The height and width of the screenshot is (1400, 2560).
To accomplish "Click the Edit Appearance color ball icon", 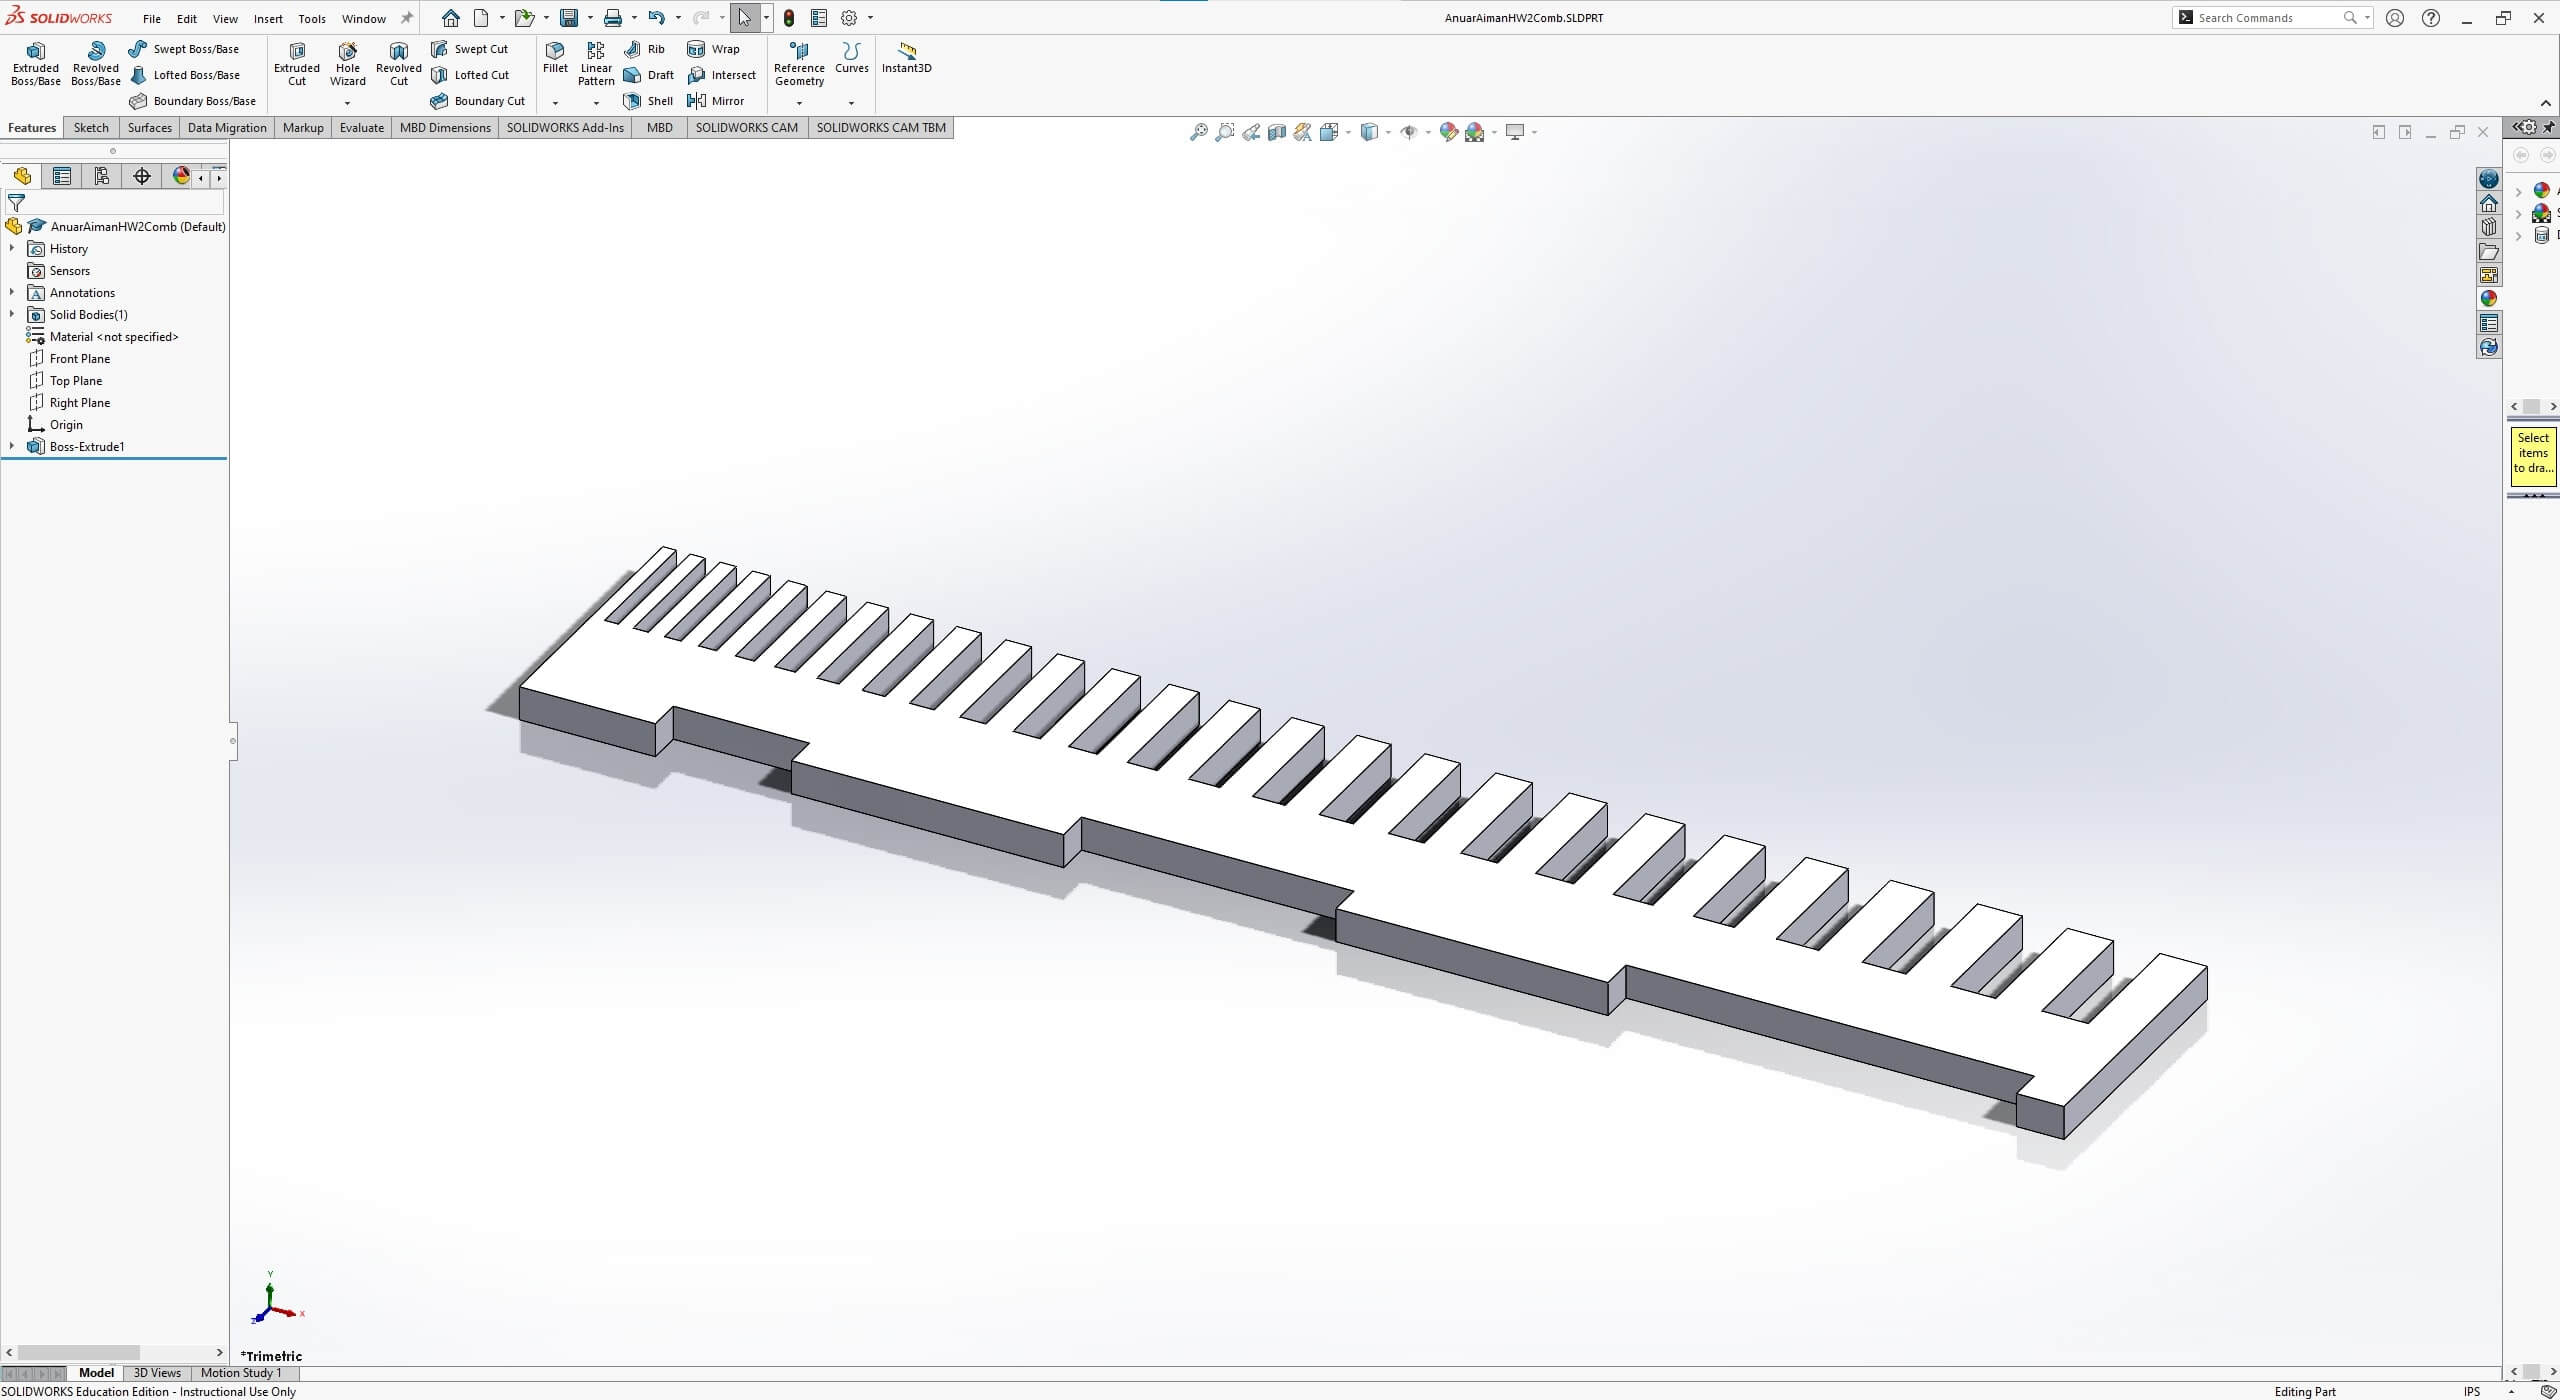I will 1448,132.
